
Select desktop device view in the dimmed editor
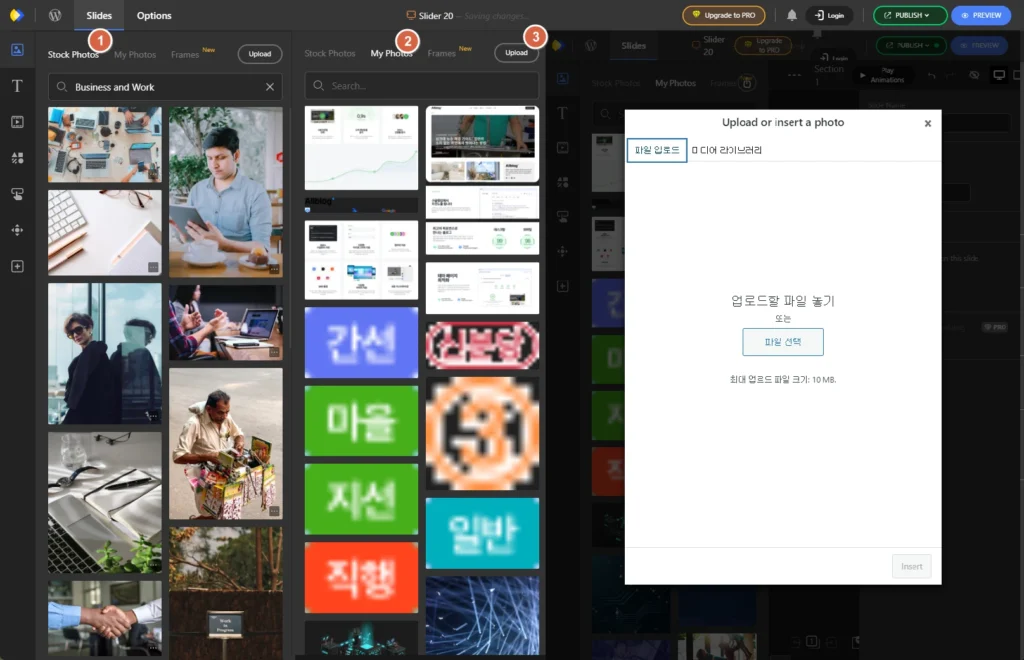[x=999, y=75]
